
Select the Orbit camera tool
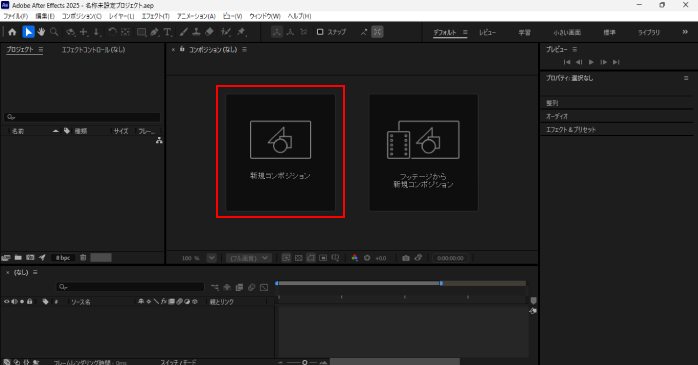tap(70, 32)
